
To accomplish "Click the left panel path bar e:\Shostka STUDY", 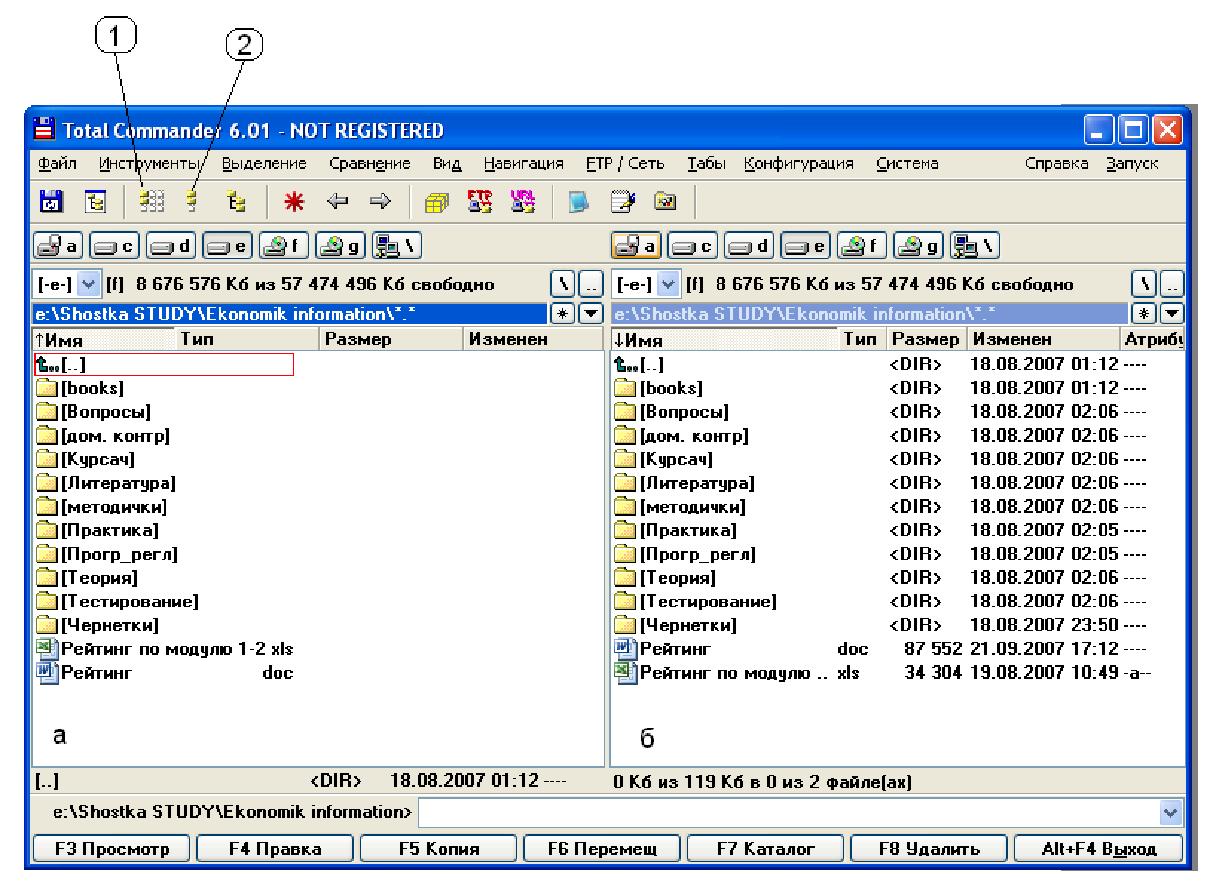I will tap(292, 314).
